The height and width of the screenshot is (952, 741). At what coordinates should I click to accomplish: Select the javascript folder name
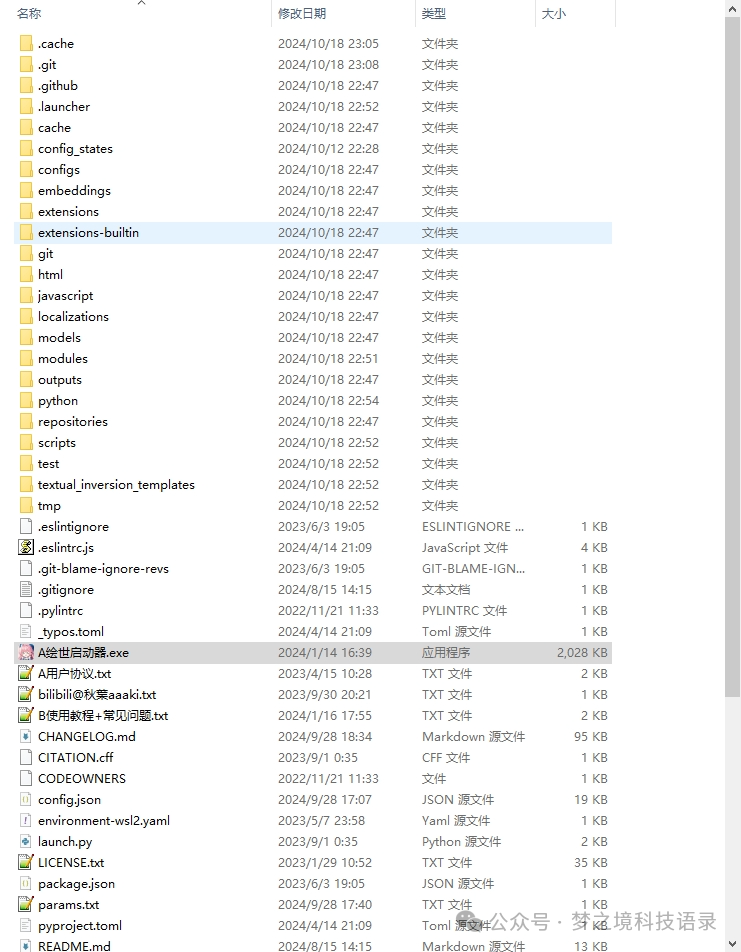[66, 296]
